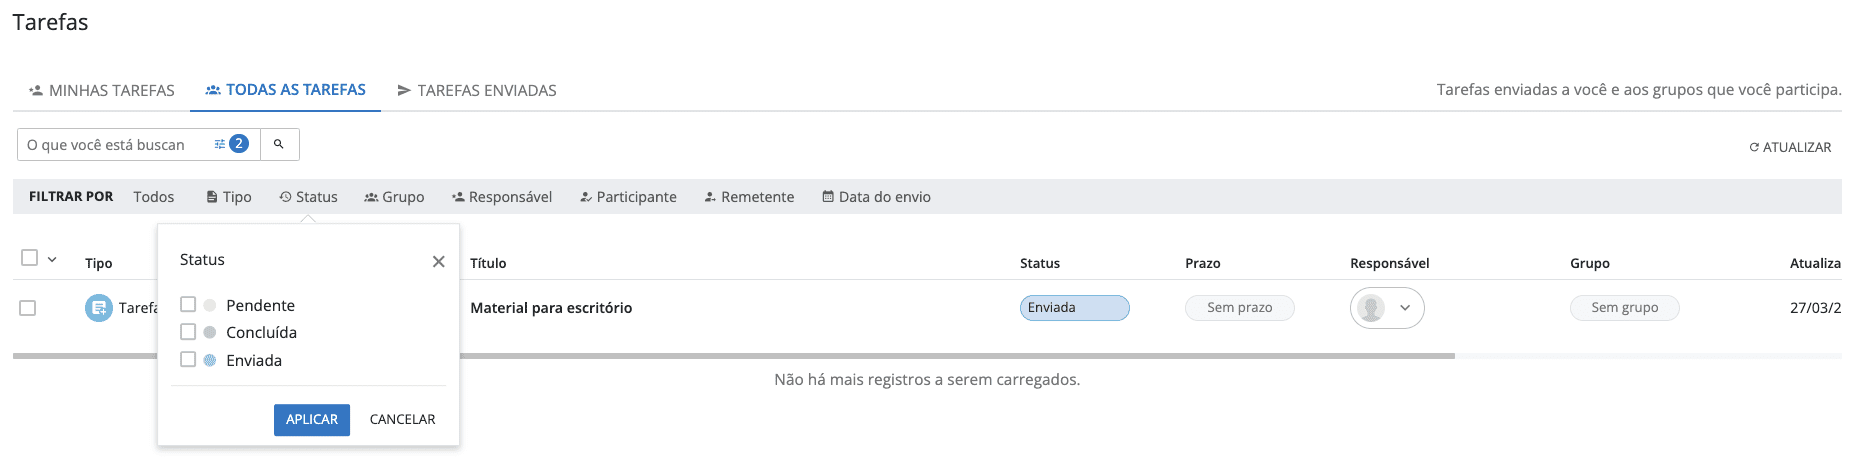The height and width of the screenshot is (469, 1855).
Task: Check the Concluída status checkbox
Action: click(x=188, y=332)
